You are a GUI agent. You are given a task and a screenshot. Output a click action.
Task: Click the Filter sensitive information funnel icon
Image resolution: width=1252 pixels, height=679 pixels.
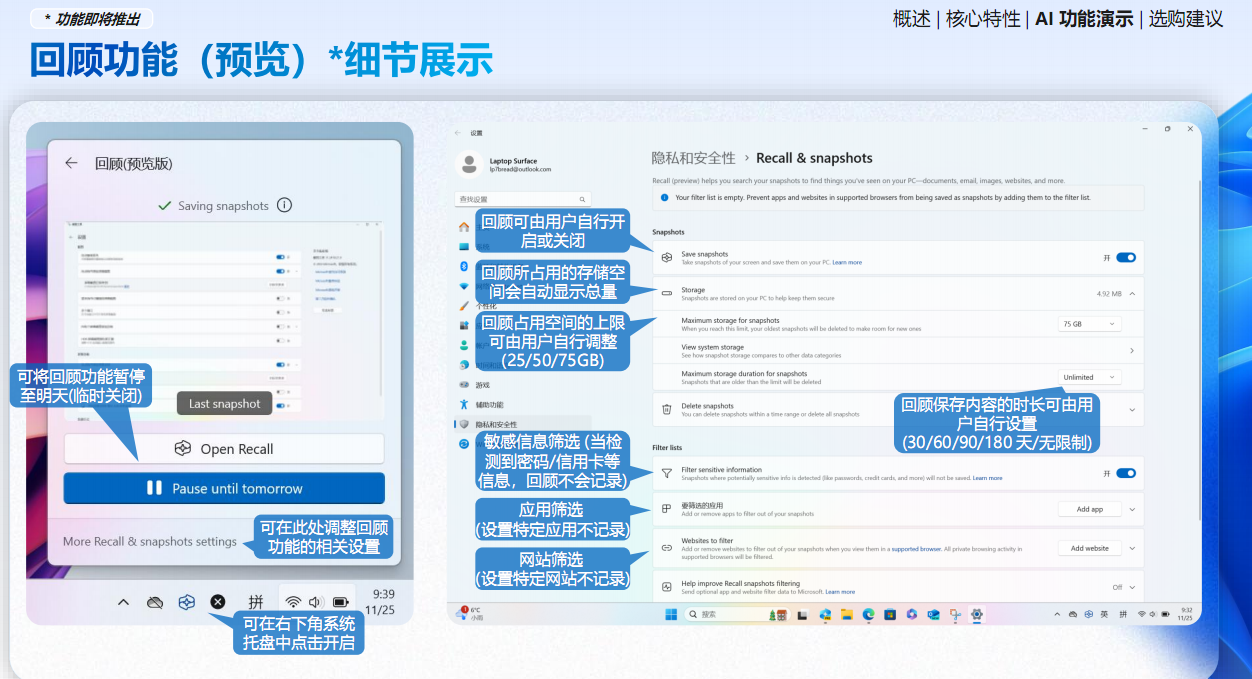(x=667, y=473)
